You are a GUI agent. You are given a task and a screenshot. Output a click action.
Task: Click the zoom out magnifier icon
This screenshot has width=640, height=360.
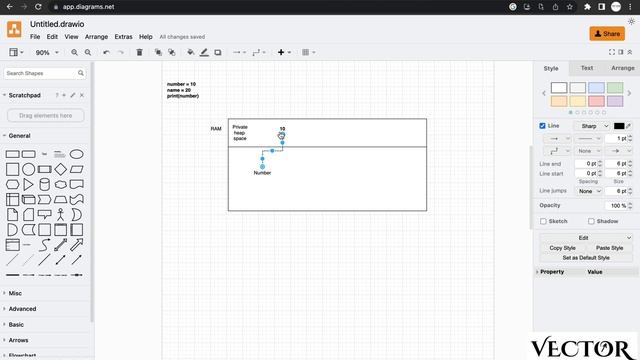point(88,52)
